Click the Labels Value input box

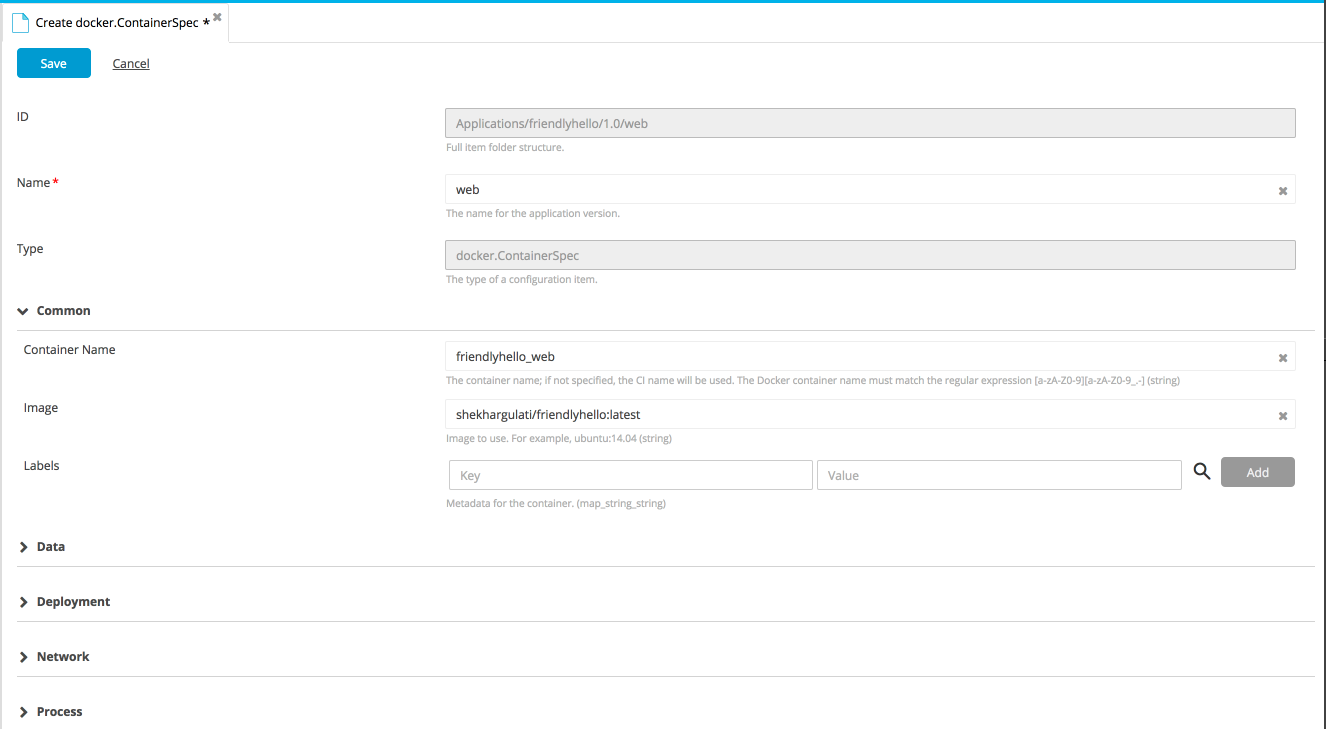point(999,475)
